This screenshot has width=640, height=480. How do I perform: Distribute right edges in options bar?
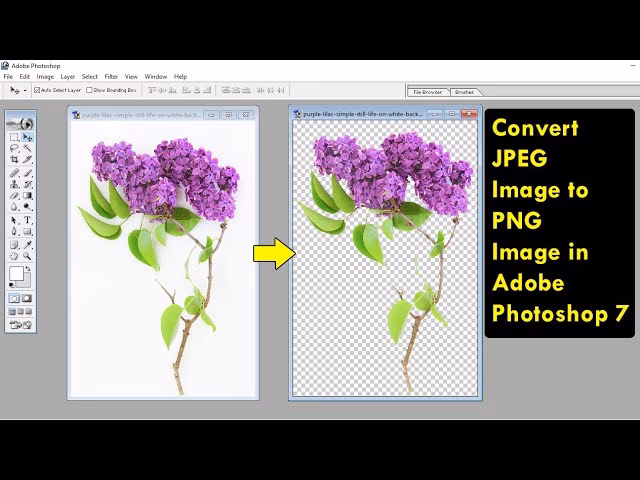click(x=281, y=90)
